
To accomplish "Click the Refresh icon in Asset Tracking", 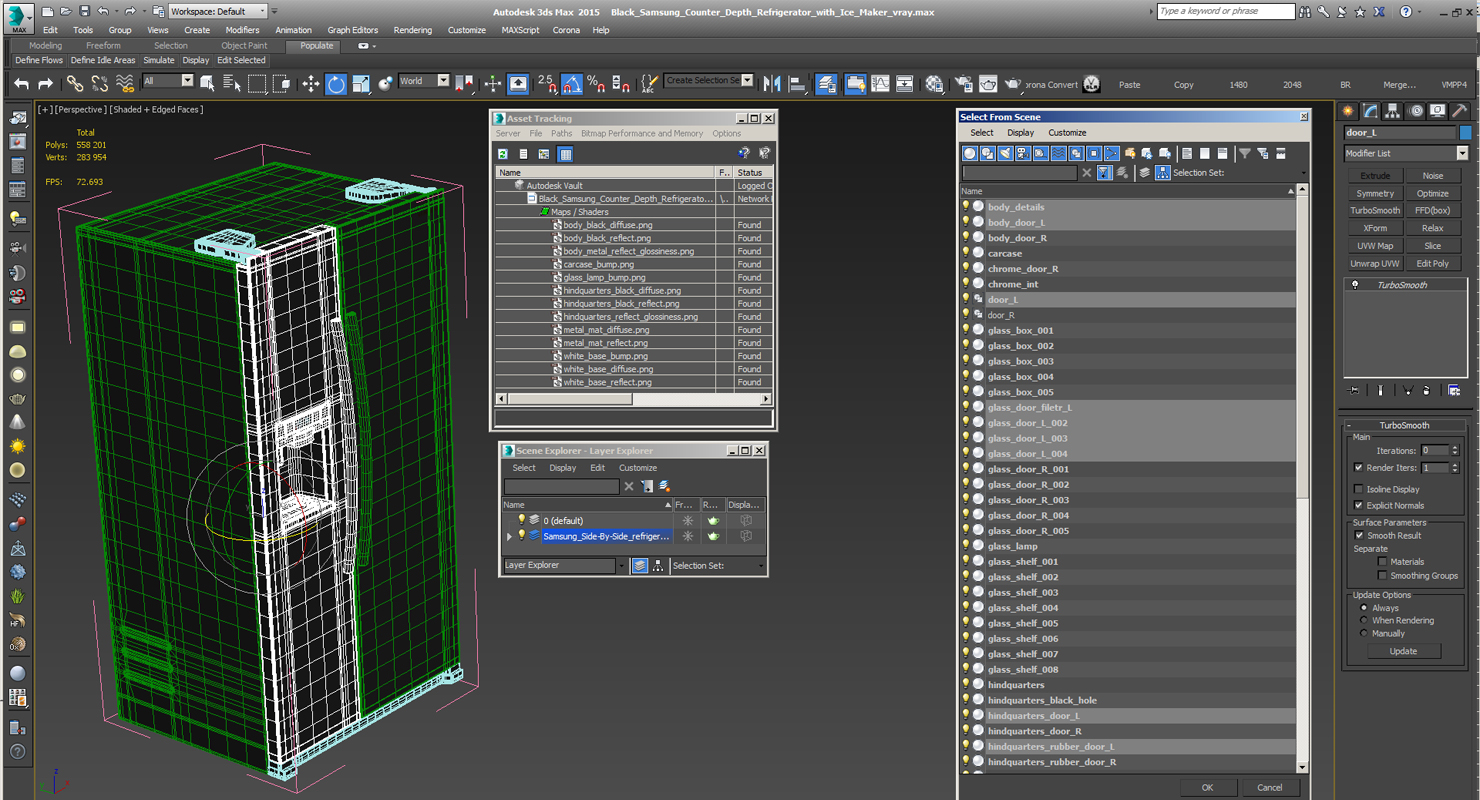I will [503, 154].
